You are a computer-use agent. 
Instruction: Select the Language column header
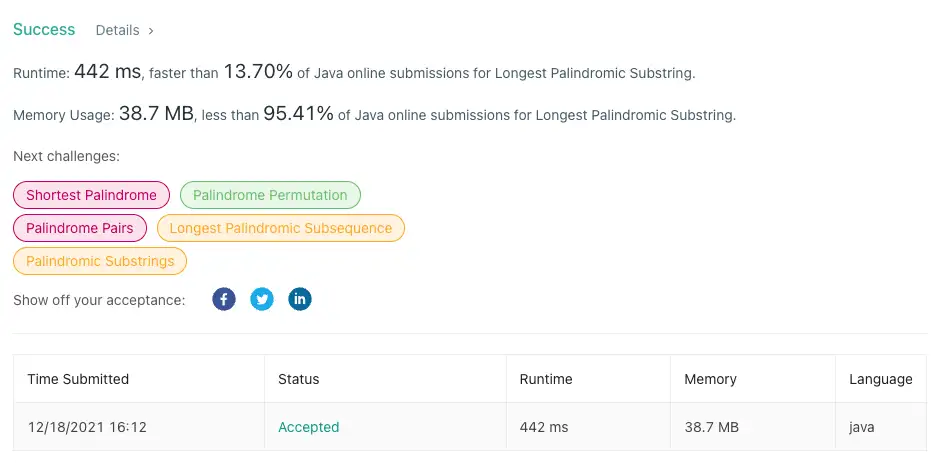coord(881,379)
